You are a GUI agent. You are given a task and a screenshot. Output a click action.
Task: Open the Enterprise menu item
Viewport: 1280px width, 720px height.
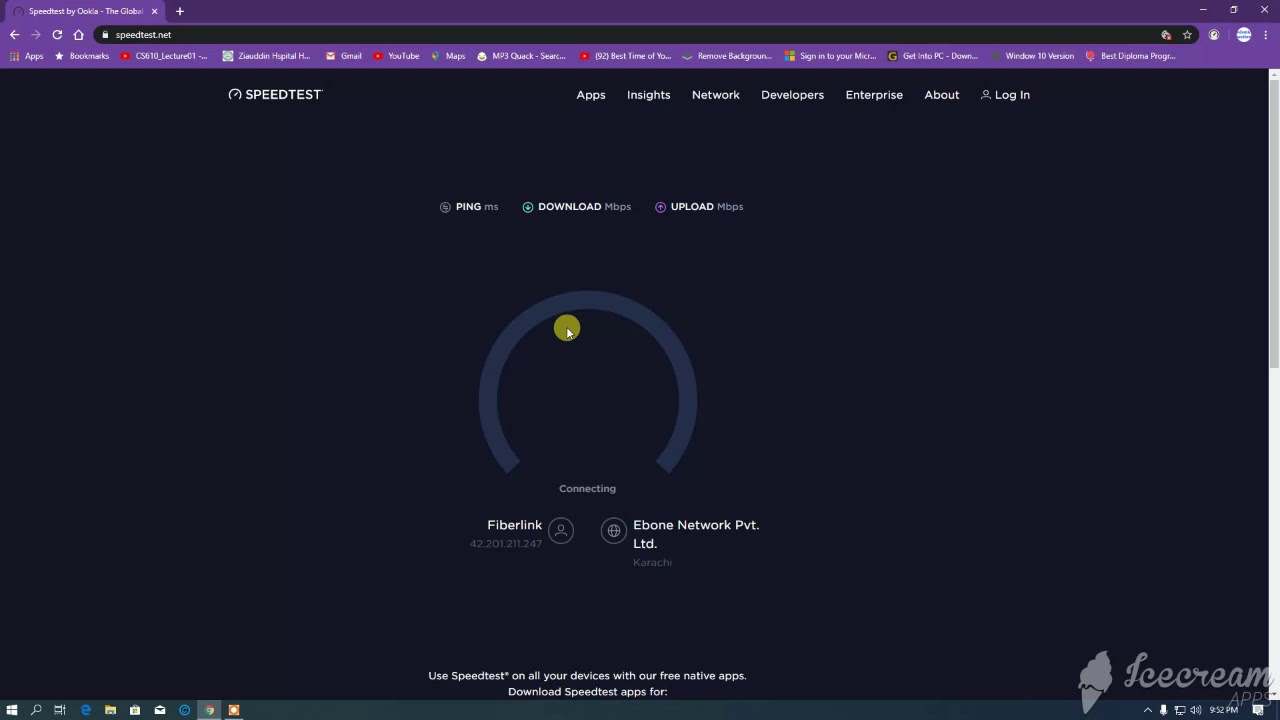874,95
